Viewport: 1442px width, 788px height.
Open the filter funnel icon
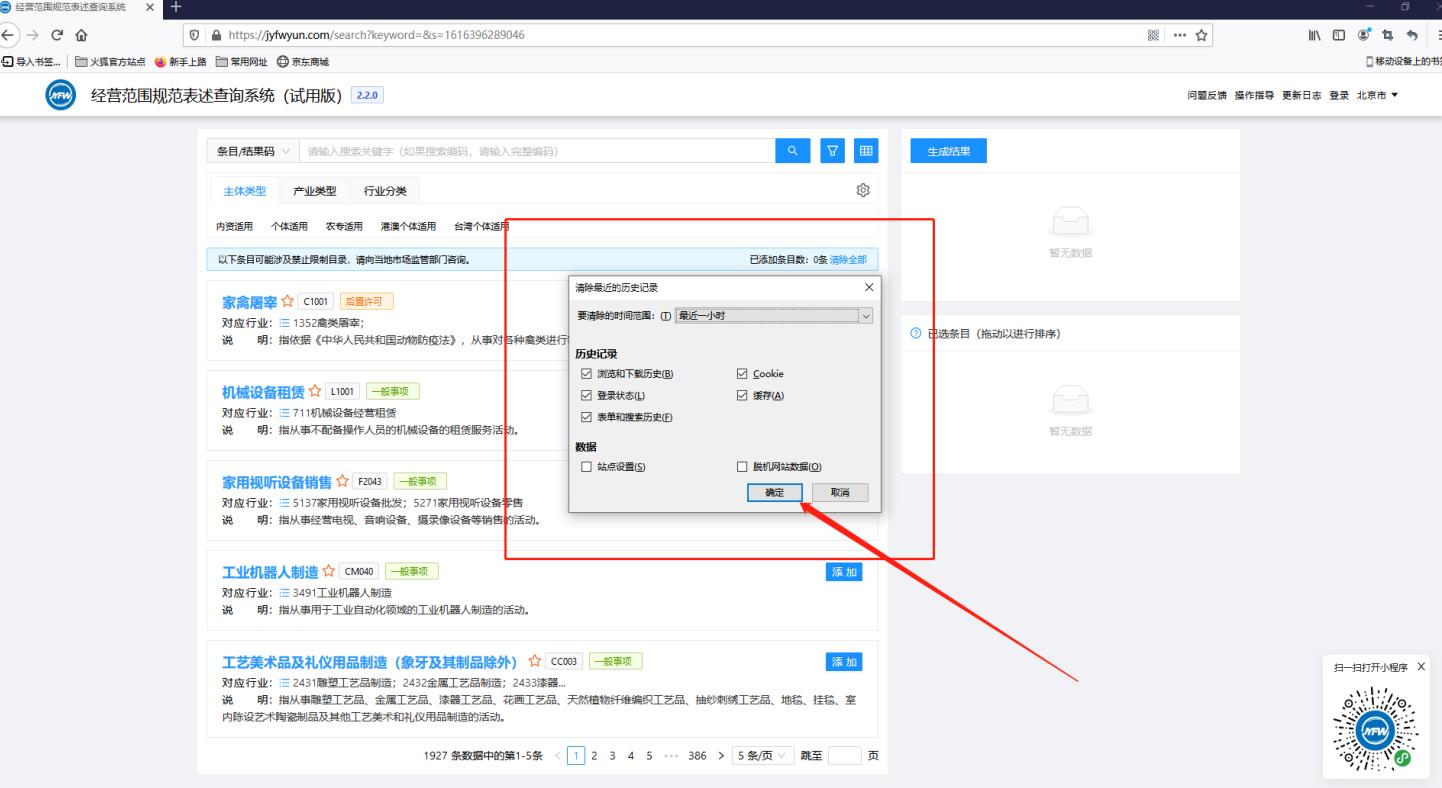[x=832, y=151]
